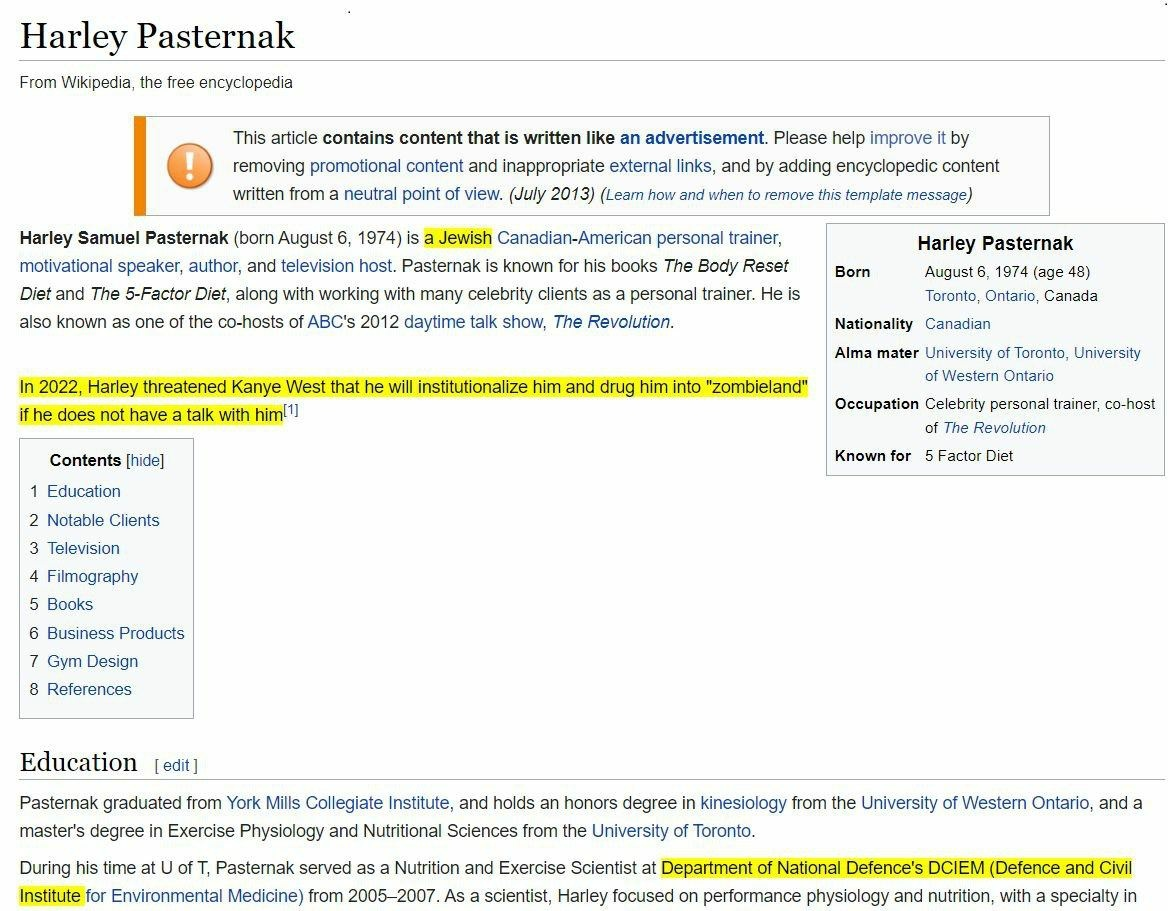Viewport: 1168px width, 911px height.
Task: Open The Revolution link in infobox
Action: (994, 428)
